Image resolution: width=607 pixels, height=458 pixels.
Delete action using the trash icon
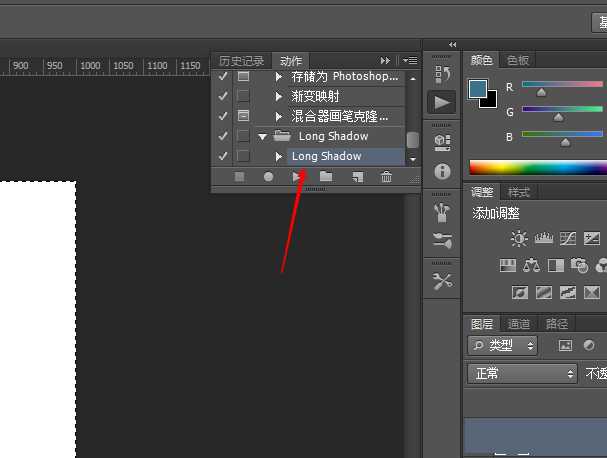pos(386,177)
